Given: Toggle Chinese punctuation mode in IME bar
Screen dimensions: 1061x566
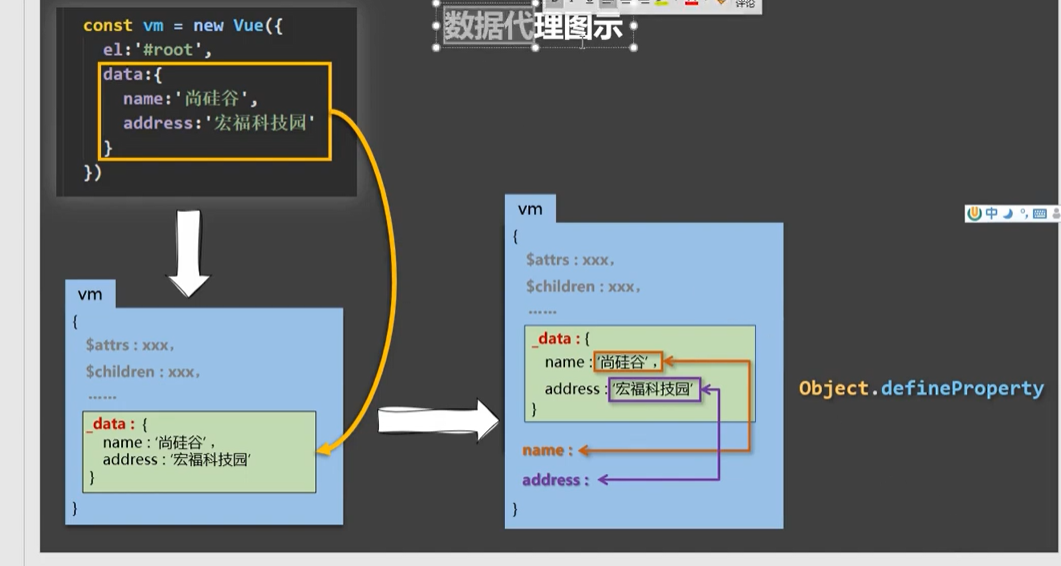Looking at the screenshot, I should coord(1024,213).
